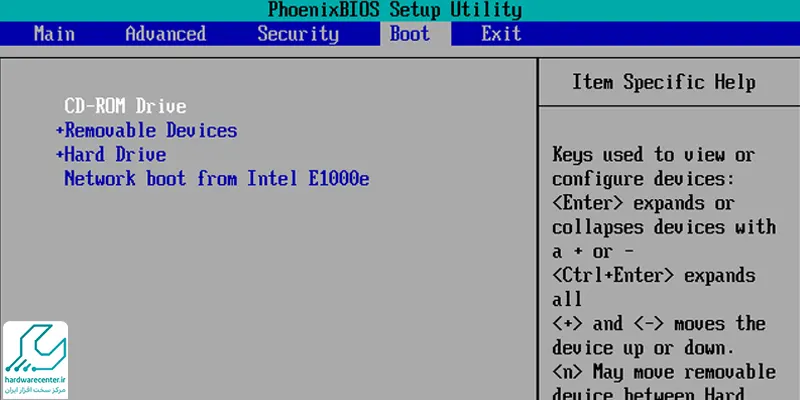
Task: Click the '<n> May move removable' line
Action: (664, 372)
